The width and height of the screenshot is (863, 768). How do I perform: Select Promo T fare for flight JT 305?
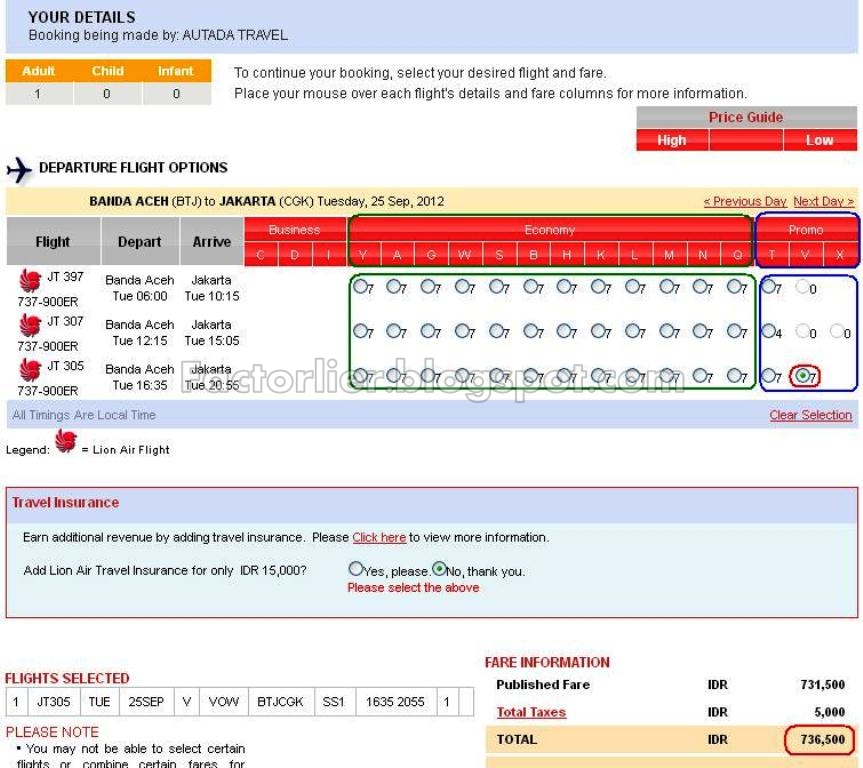point(768,375)
